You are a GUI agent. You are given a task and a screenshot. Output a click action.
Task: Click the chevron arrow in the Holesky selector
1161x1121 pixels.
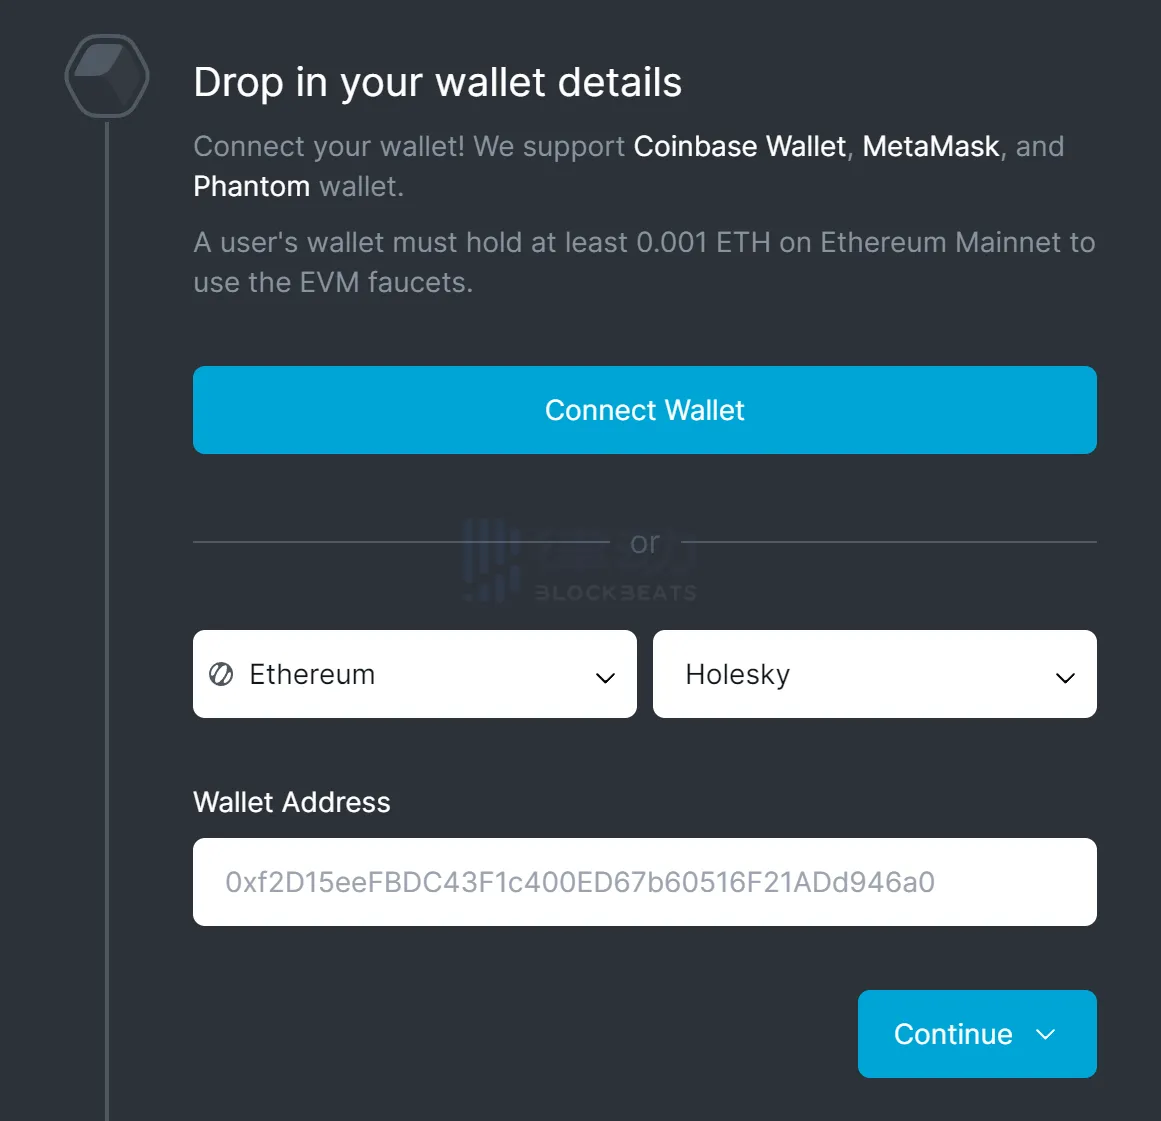[1065, 677]
